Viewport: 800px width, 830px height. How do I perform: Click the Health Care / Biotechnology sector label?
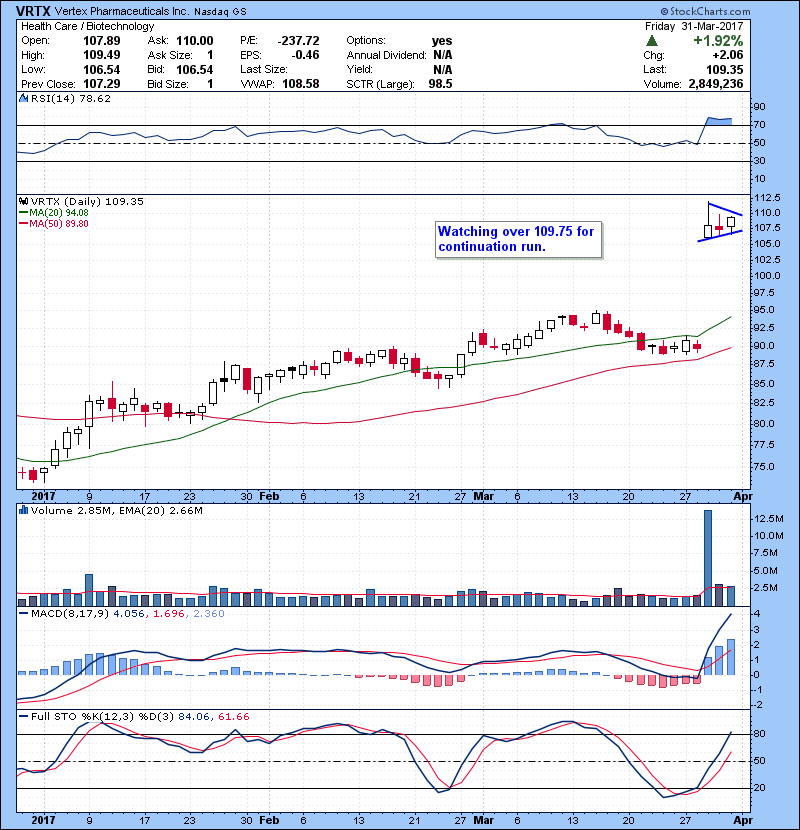[x=87, y=26]
